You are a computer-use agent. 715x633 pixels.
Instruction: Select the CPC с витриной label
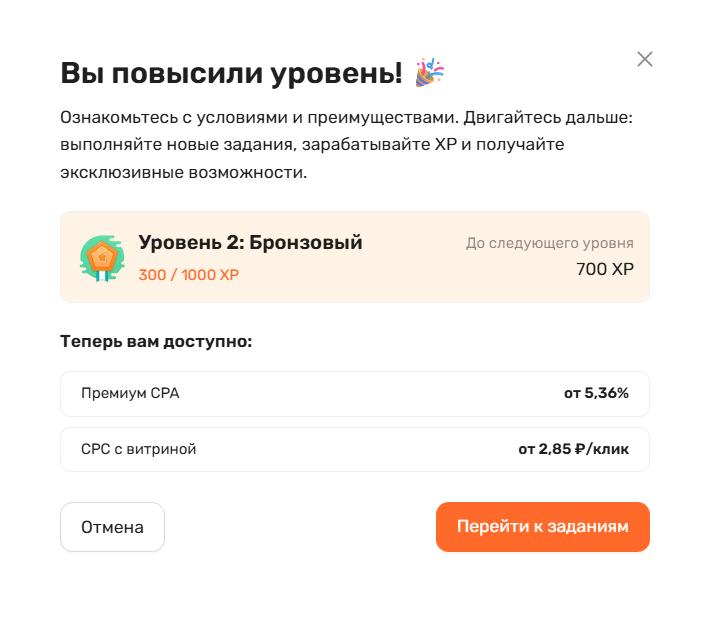coord(138,449)
